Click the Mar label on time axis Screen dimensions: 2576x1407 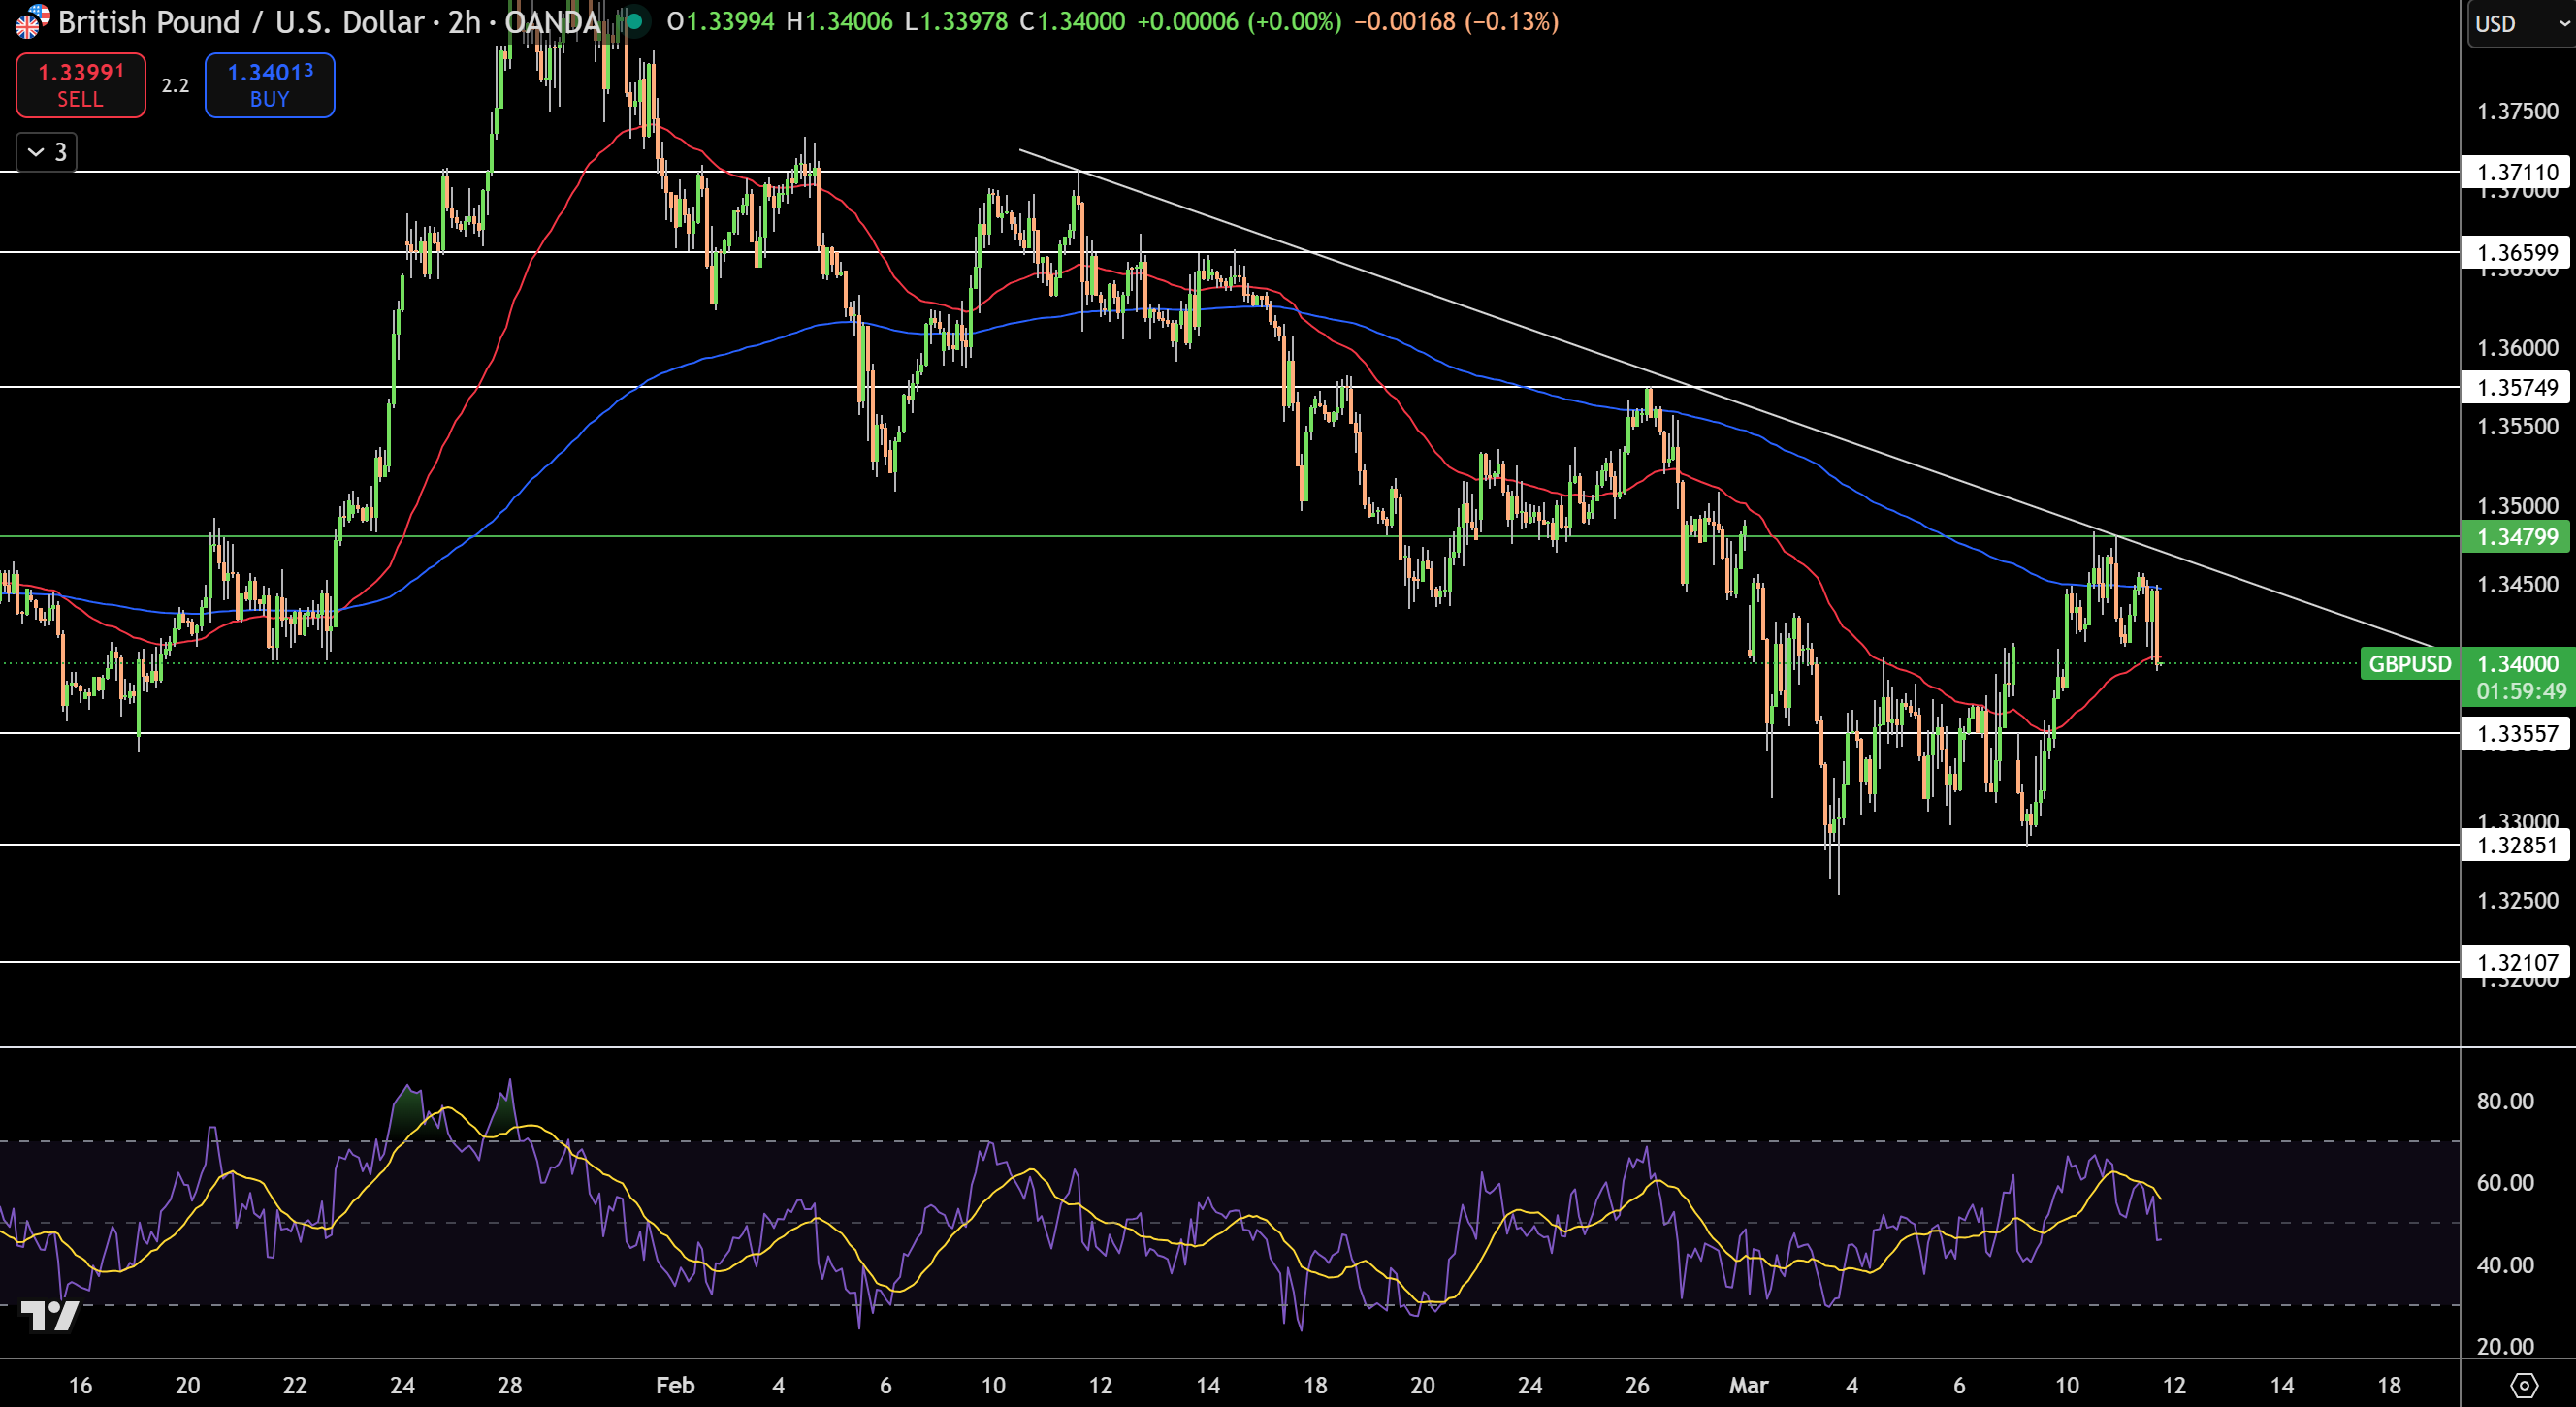(1749, 1385)
